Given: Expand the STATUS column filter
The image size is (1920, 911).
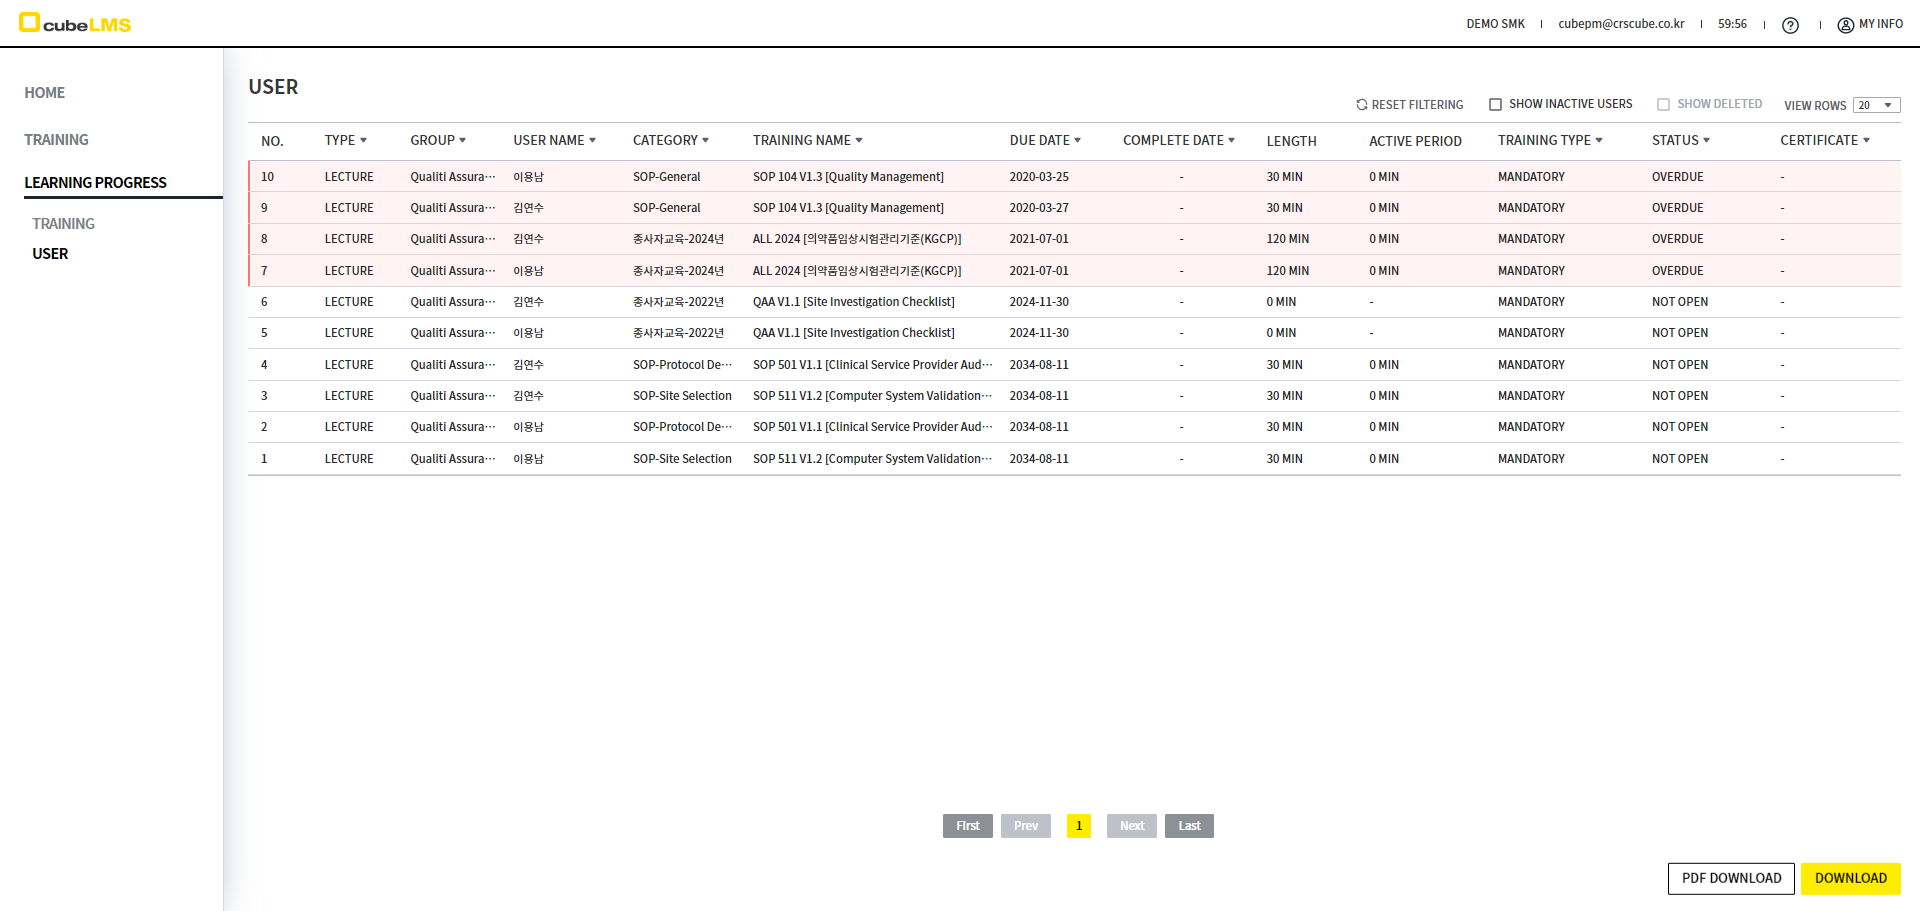Looking at the screenshot, I should (x=1706, y=141).
